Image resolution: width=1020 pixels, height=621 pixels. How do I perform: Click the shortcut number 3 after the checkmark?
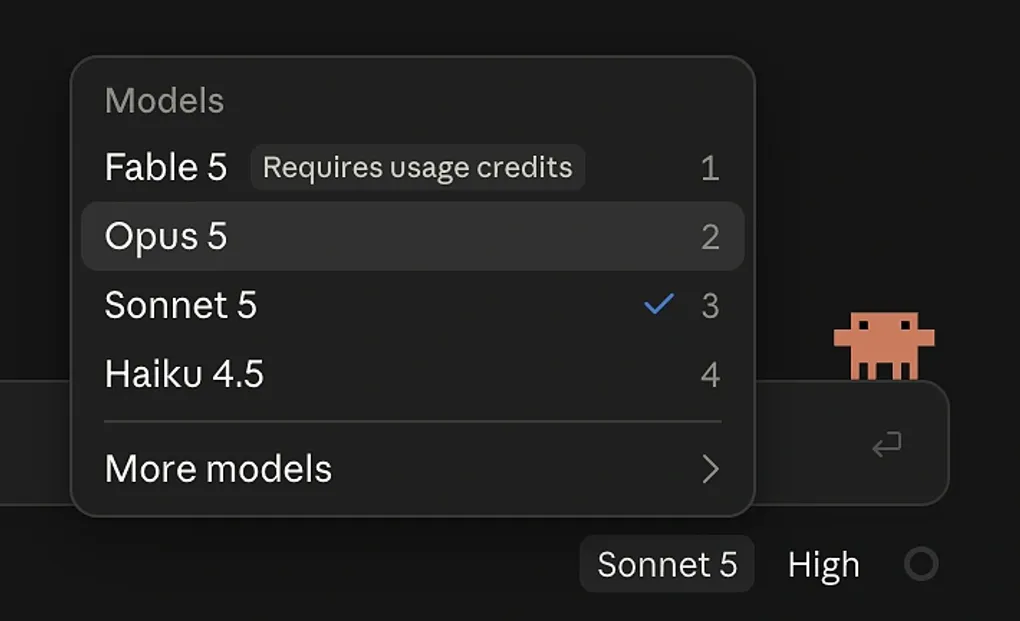pos(710,306)
